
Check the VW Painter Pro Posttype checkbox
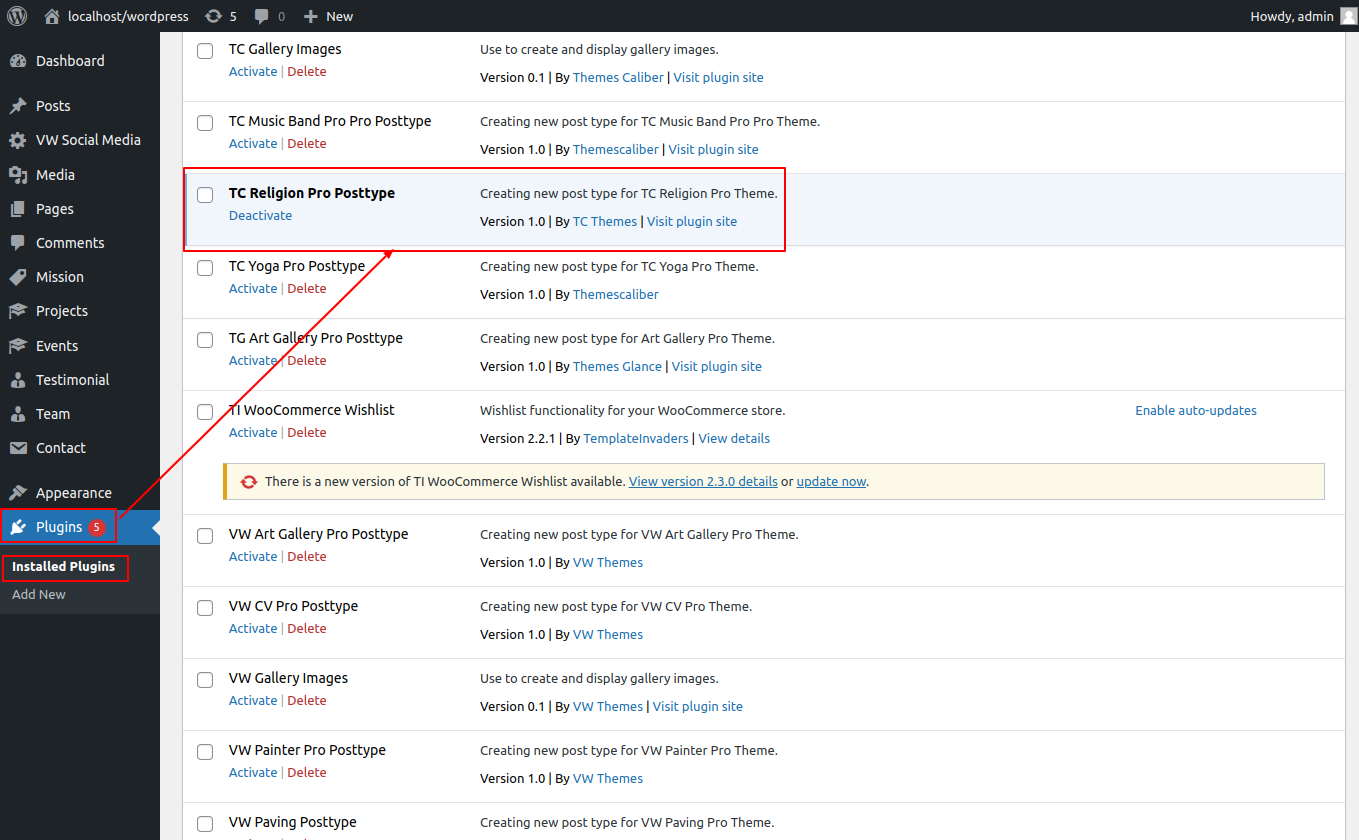pyautogui.click(x=205, y=752)
